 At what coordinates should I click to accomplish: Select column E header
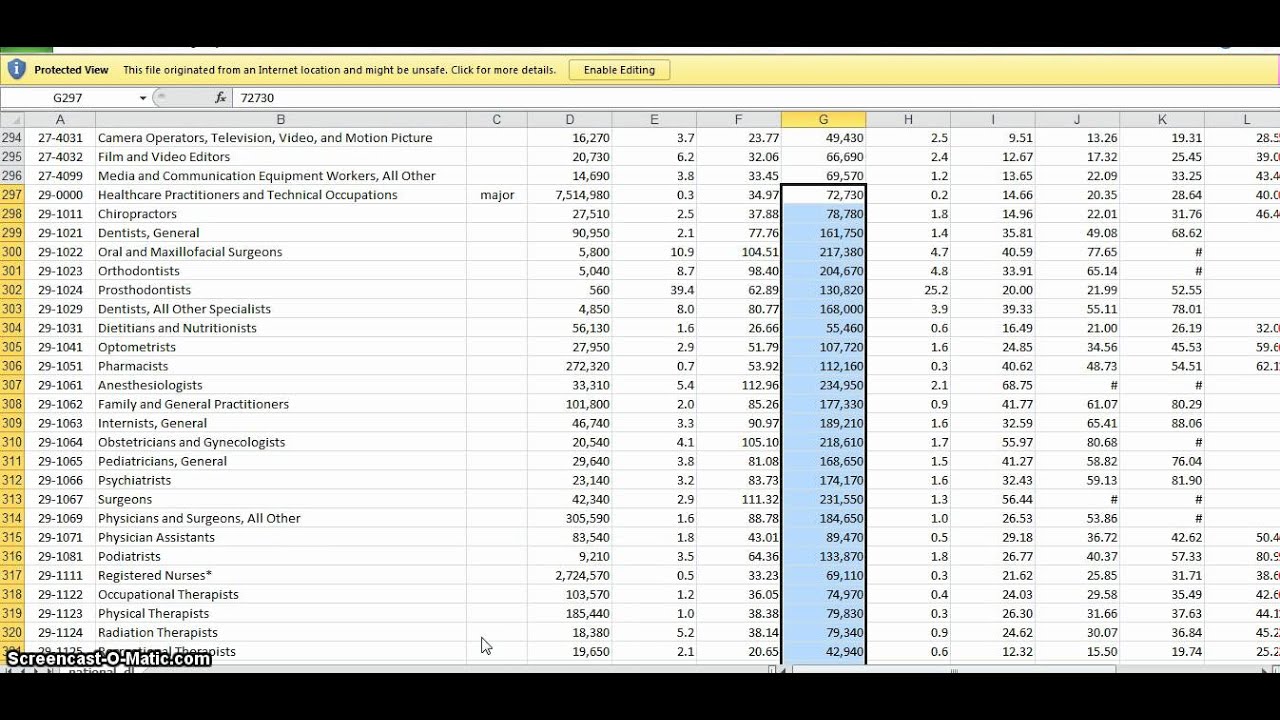tap(654, 119)
